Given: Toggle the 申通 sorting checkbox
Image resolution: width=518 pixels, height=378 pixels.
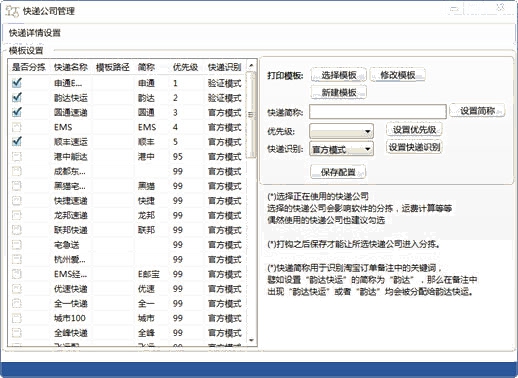Looking at the screenshot, I should pos(17,83).
